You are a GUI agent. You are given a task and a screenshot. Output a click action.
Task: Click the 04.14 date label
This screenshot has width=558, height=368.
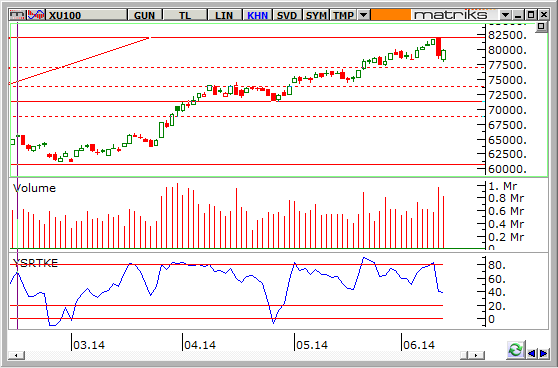(200, 345)
